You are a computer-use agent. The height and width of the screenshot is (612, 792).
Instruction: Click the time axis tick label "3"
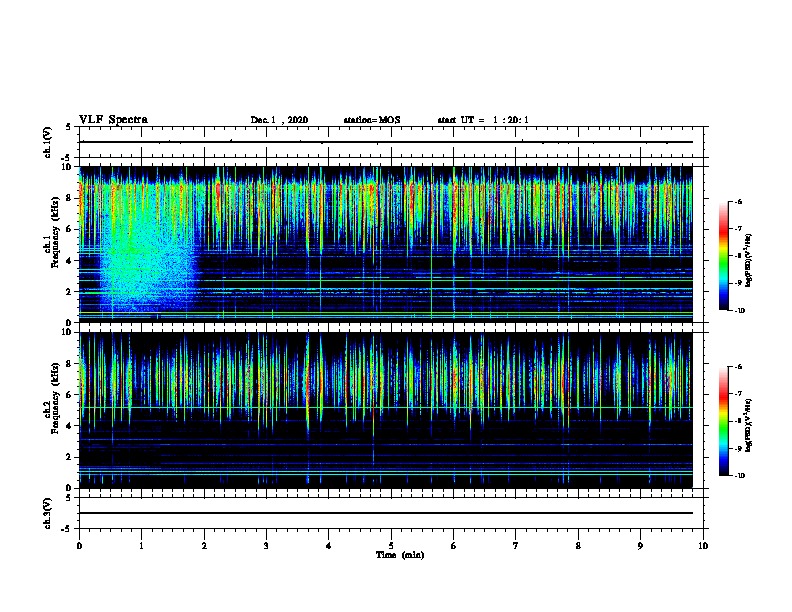point(266,546)
